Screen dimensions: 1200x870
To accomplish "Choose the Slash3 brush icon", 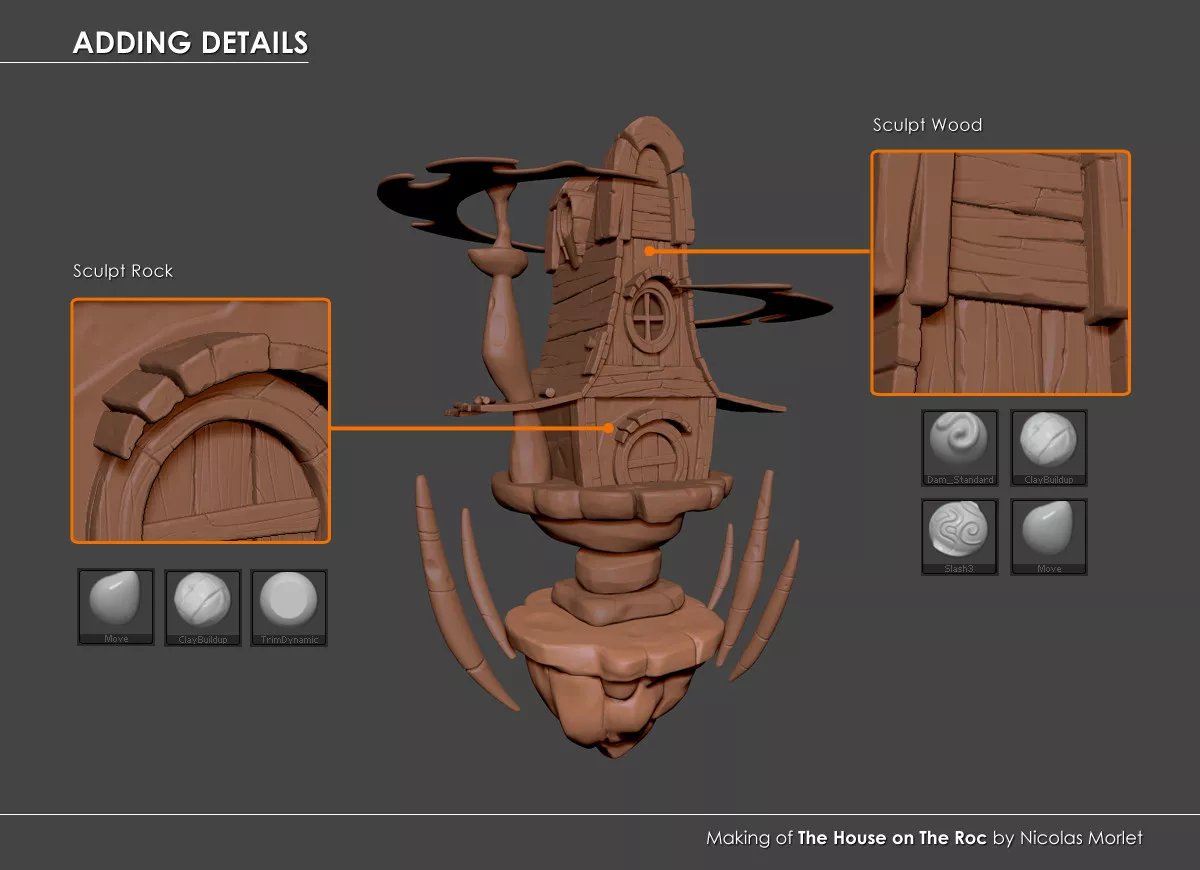I will coord(959,536).
